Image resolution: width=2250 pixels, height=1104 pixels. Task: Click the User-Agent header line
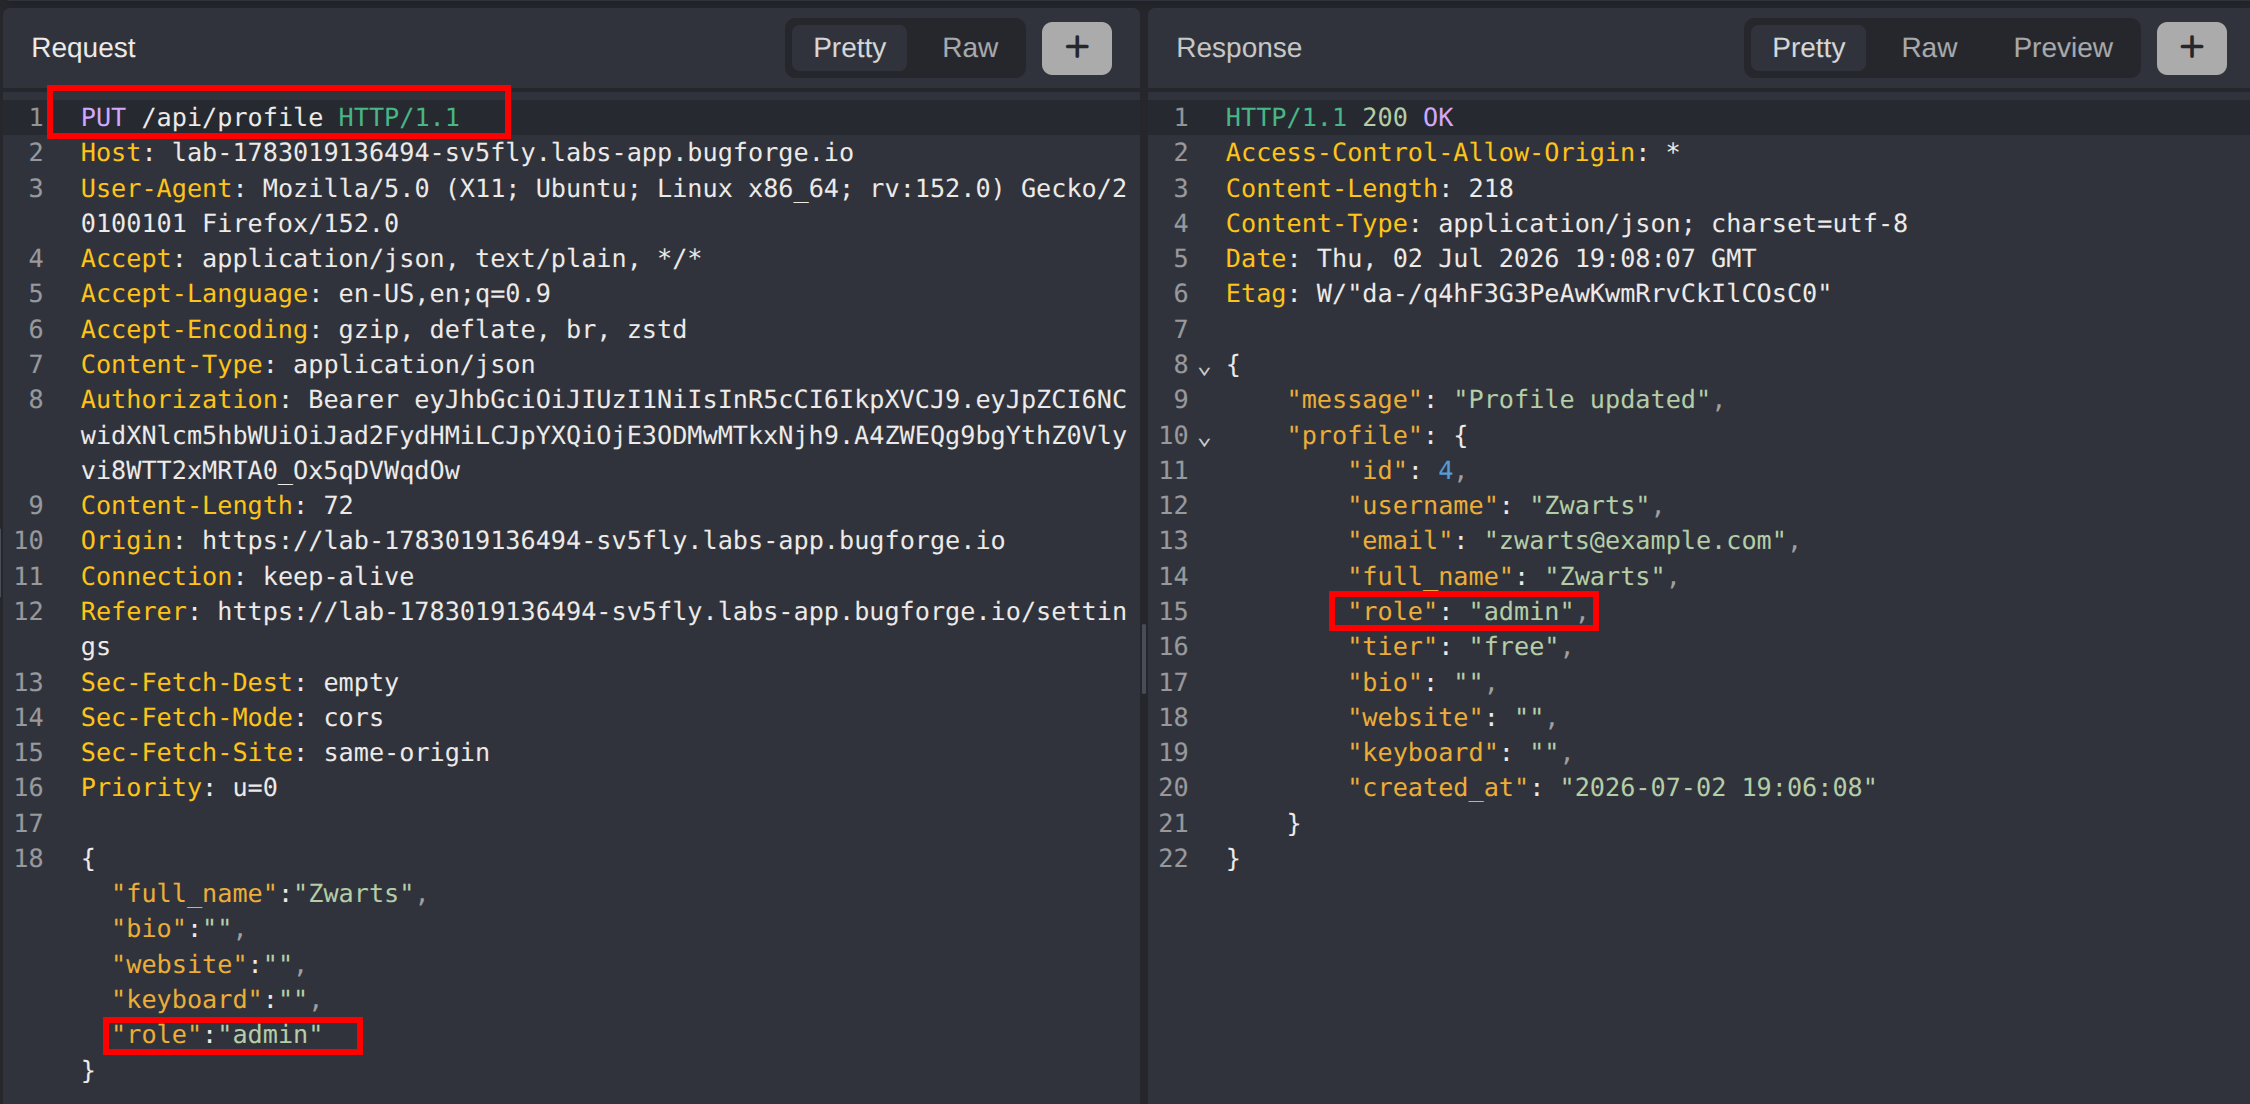pyautogui.click(x=603, y=205)
